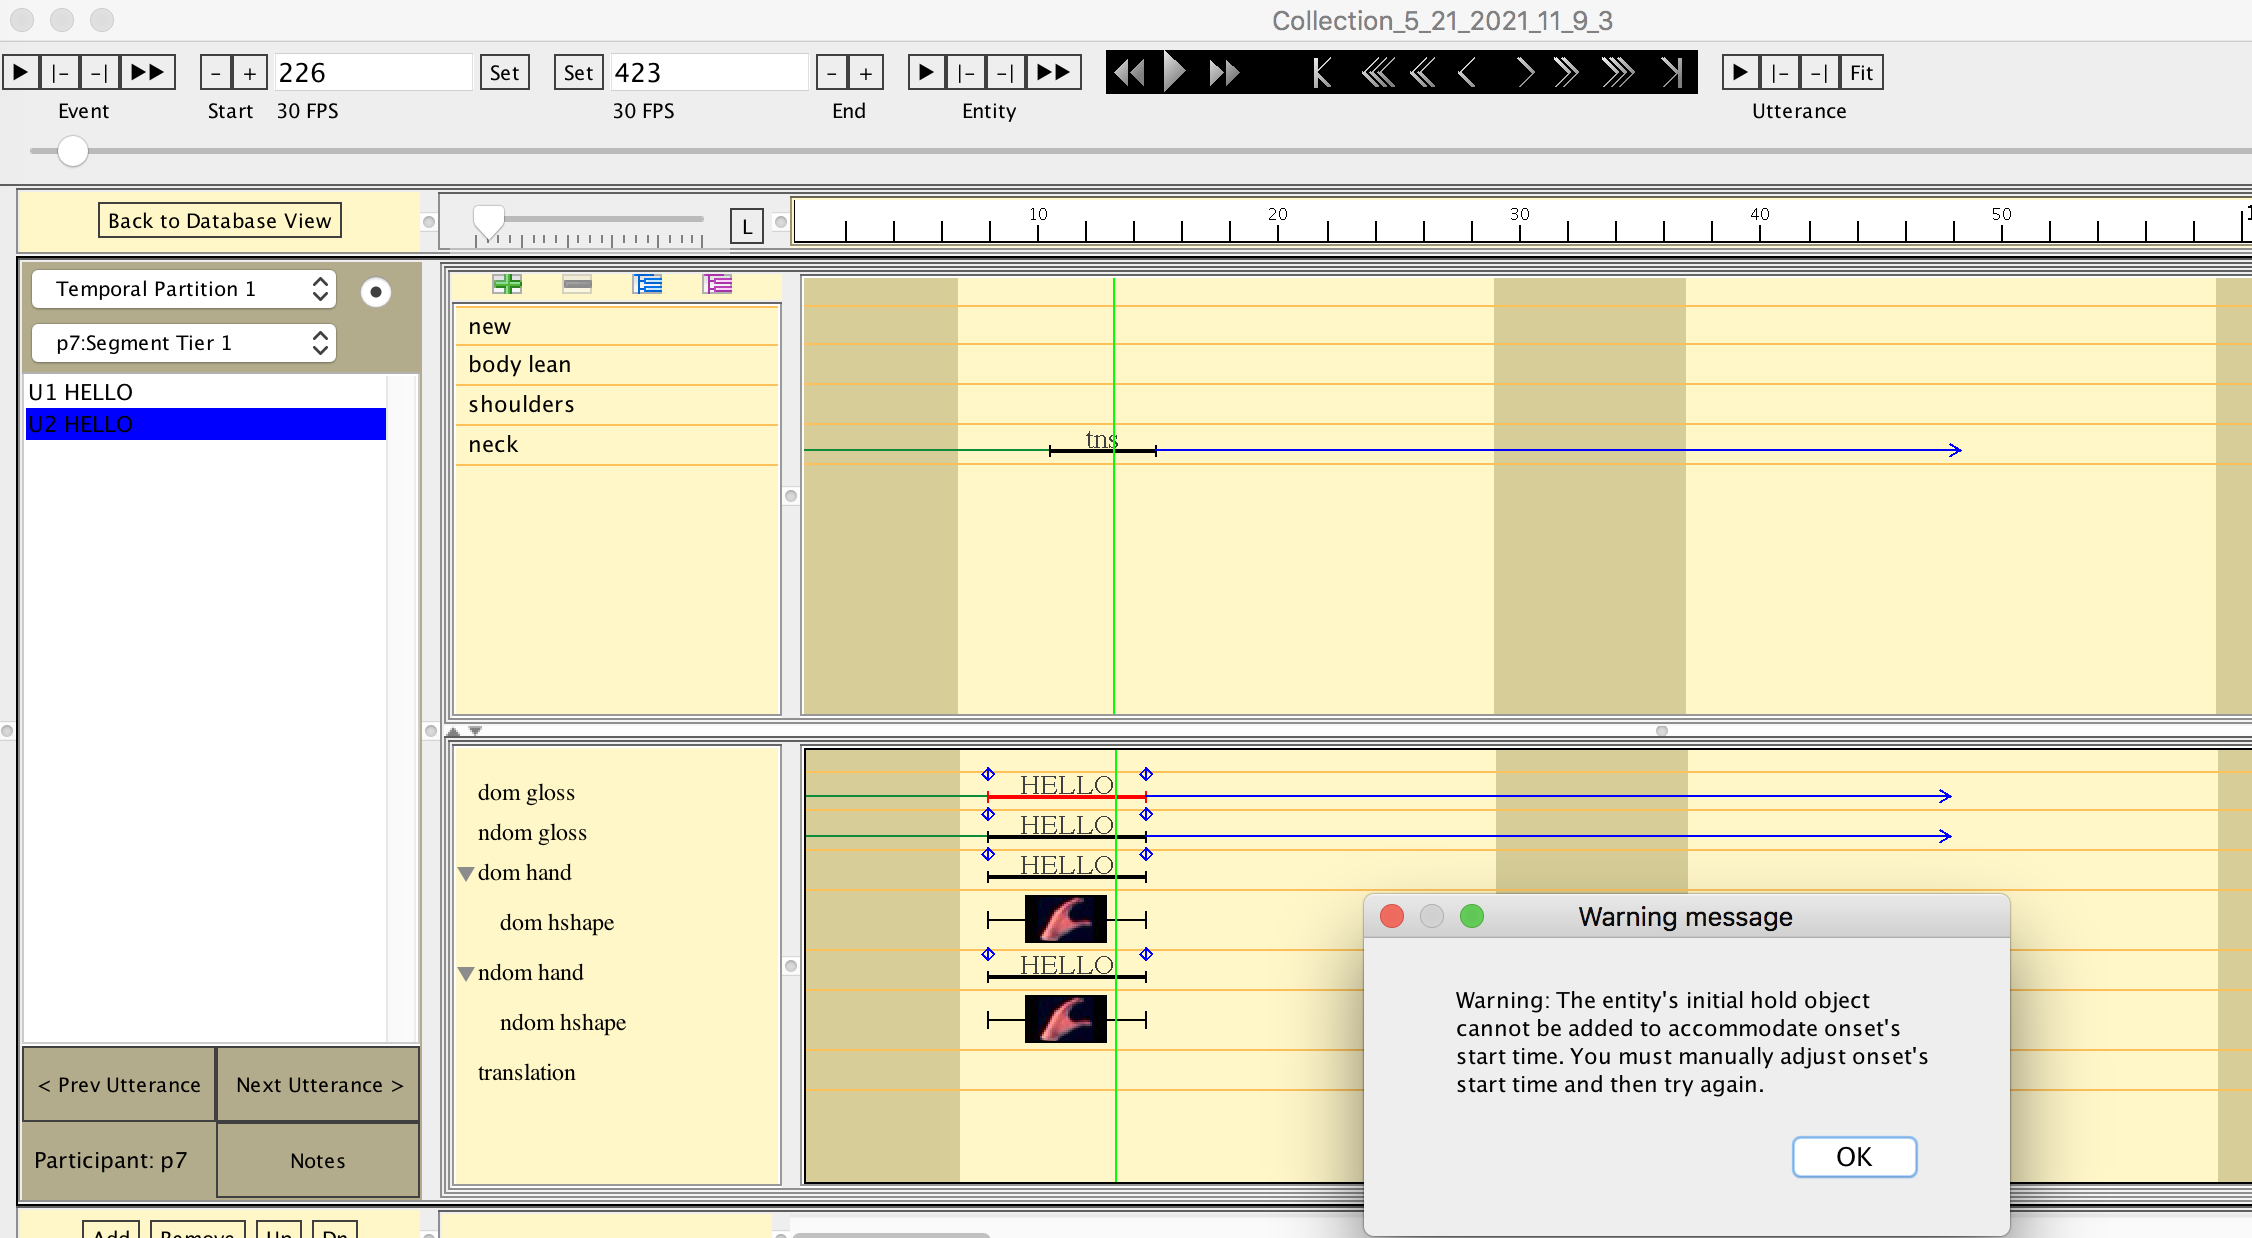The height and width of the screenshot is (1238, 2252).
Task: Collapse the dom hand disclosure triangle
Action: coord(466,872)
